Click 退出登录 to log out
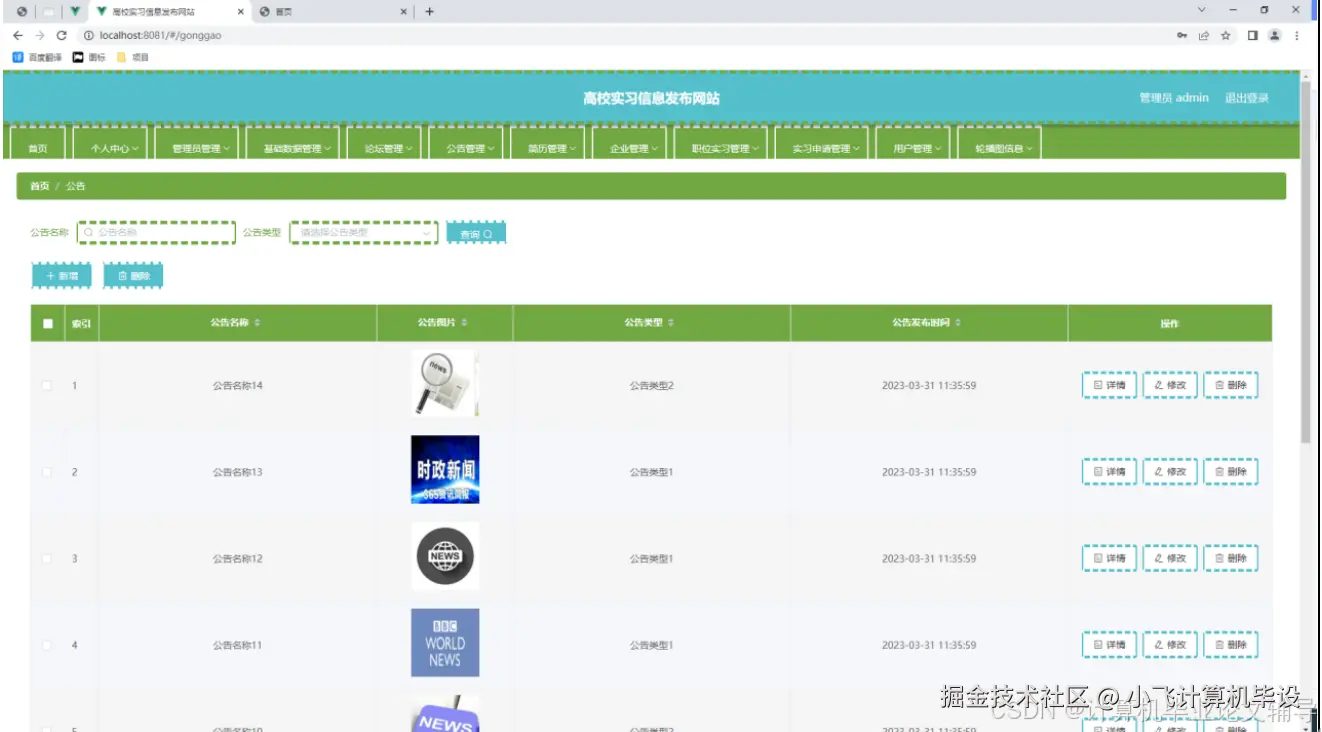The height and width of the screenshot is (732, 1322). click(x=1246, y=98)
